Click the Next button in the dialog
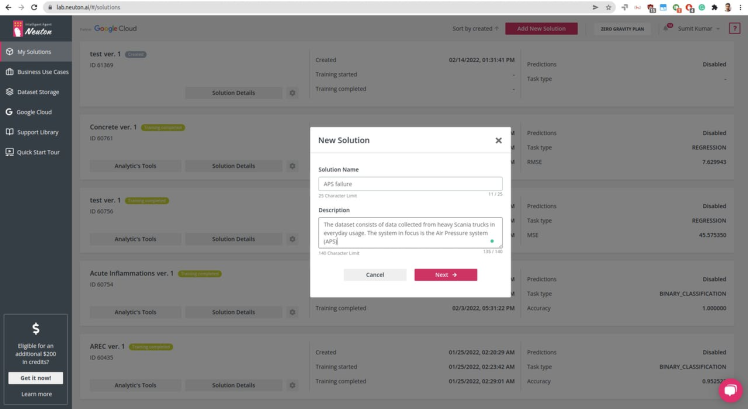748x409 pixels. tap(446, 275)
